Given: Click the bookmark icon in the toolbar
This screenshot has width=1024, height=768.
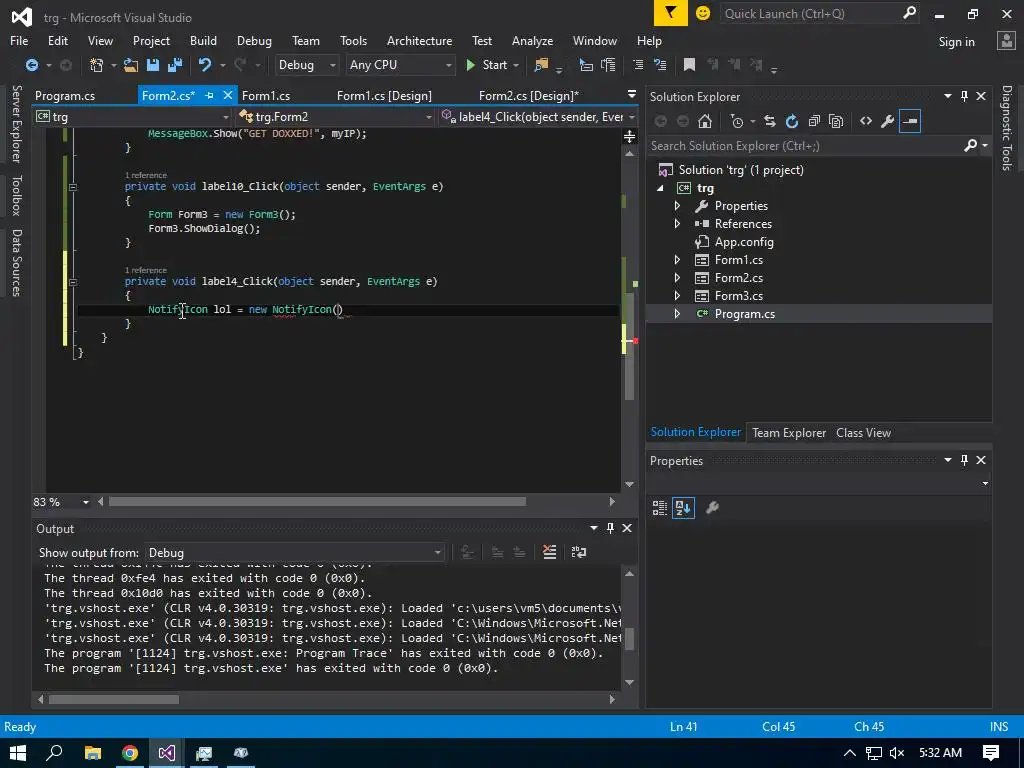Looking at the screenshot, I should [x=689, y=65].
